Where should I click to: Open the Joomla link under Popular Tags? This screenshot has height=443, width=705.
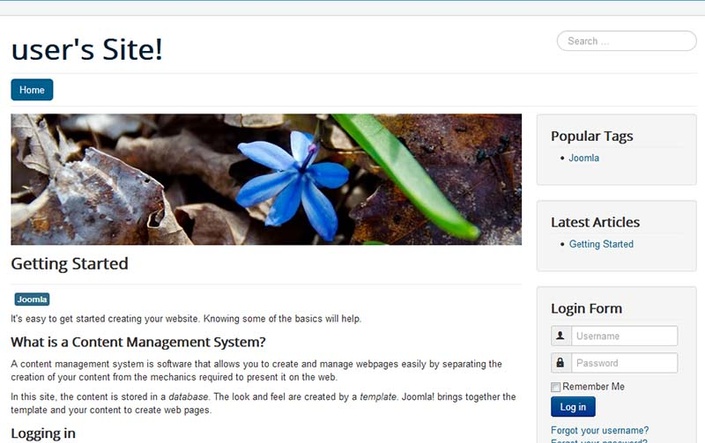pos(584,158)
